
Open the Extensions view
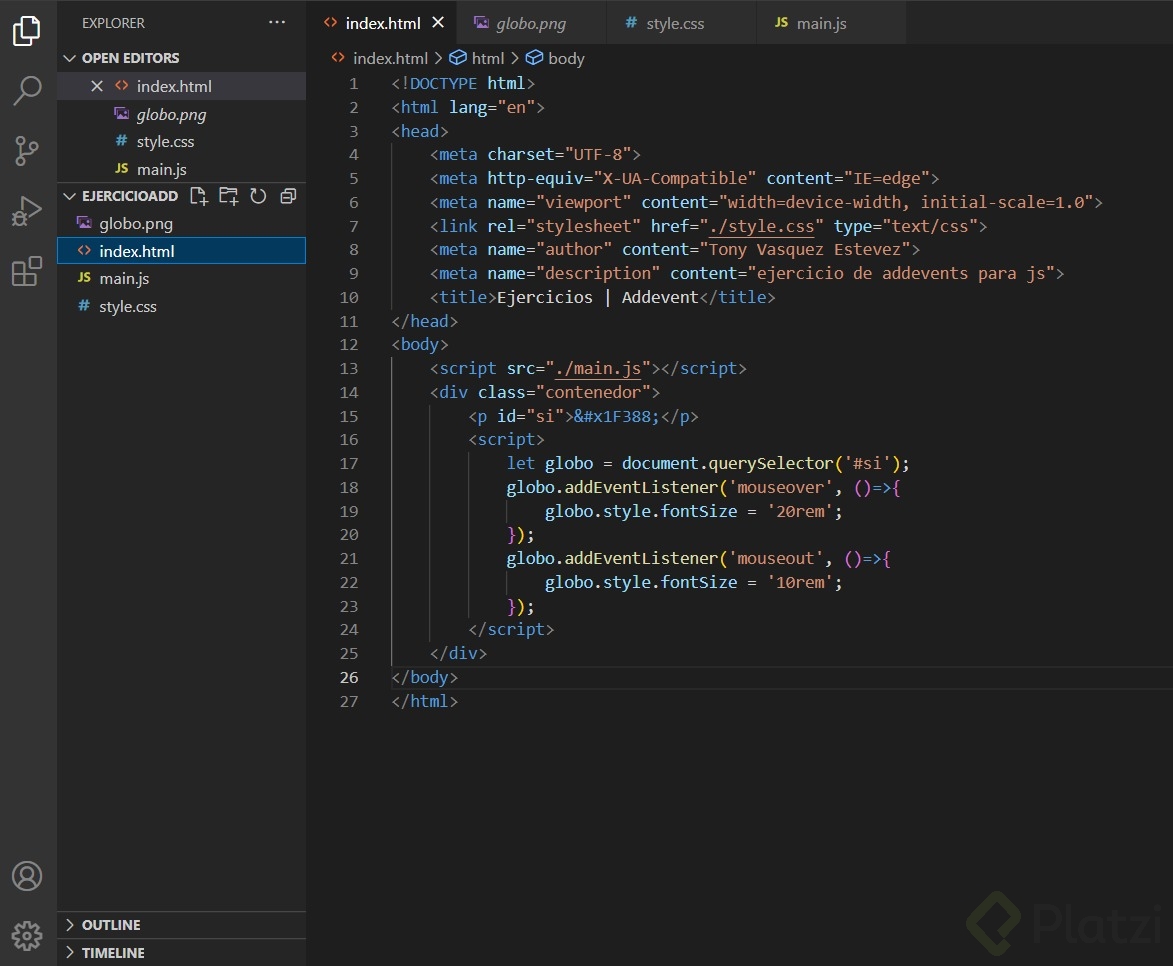pyautogui.click(x=27, y=271)
